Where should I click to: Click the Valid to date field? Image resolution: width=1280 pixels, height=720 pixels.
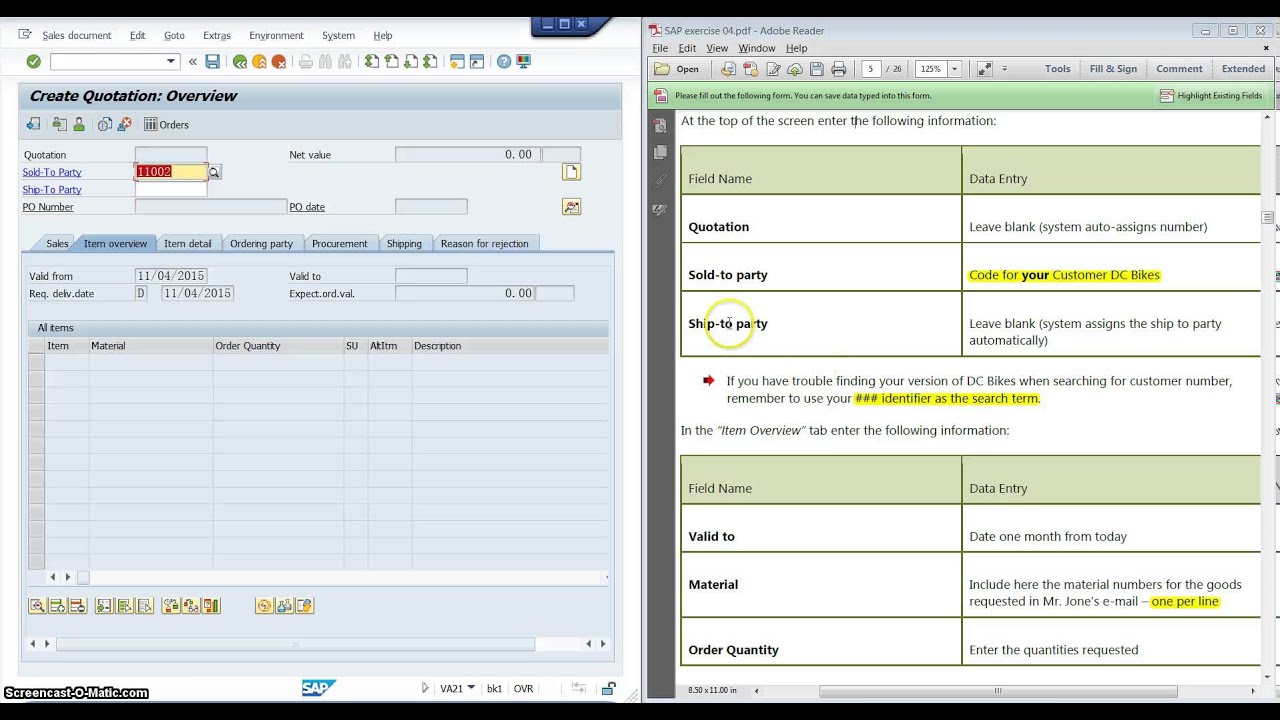(431, 276)
